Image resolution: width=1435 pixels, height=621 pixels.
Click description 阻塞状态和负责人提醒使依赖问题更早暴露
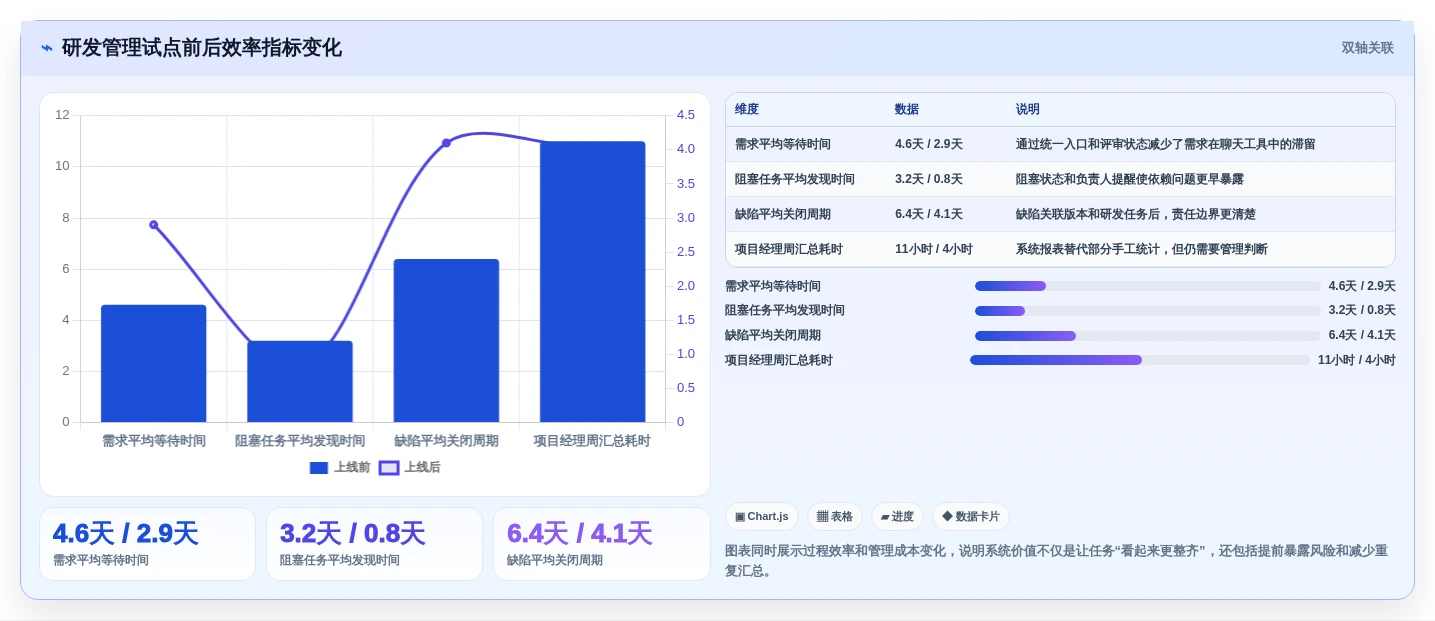coord(1130,179)
